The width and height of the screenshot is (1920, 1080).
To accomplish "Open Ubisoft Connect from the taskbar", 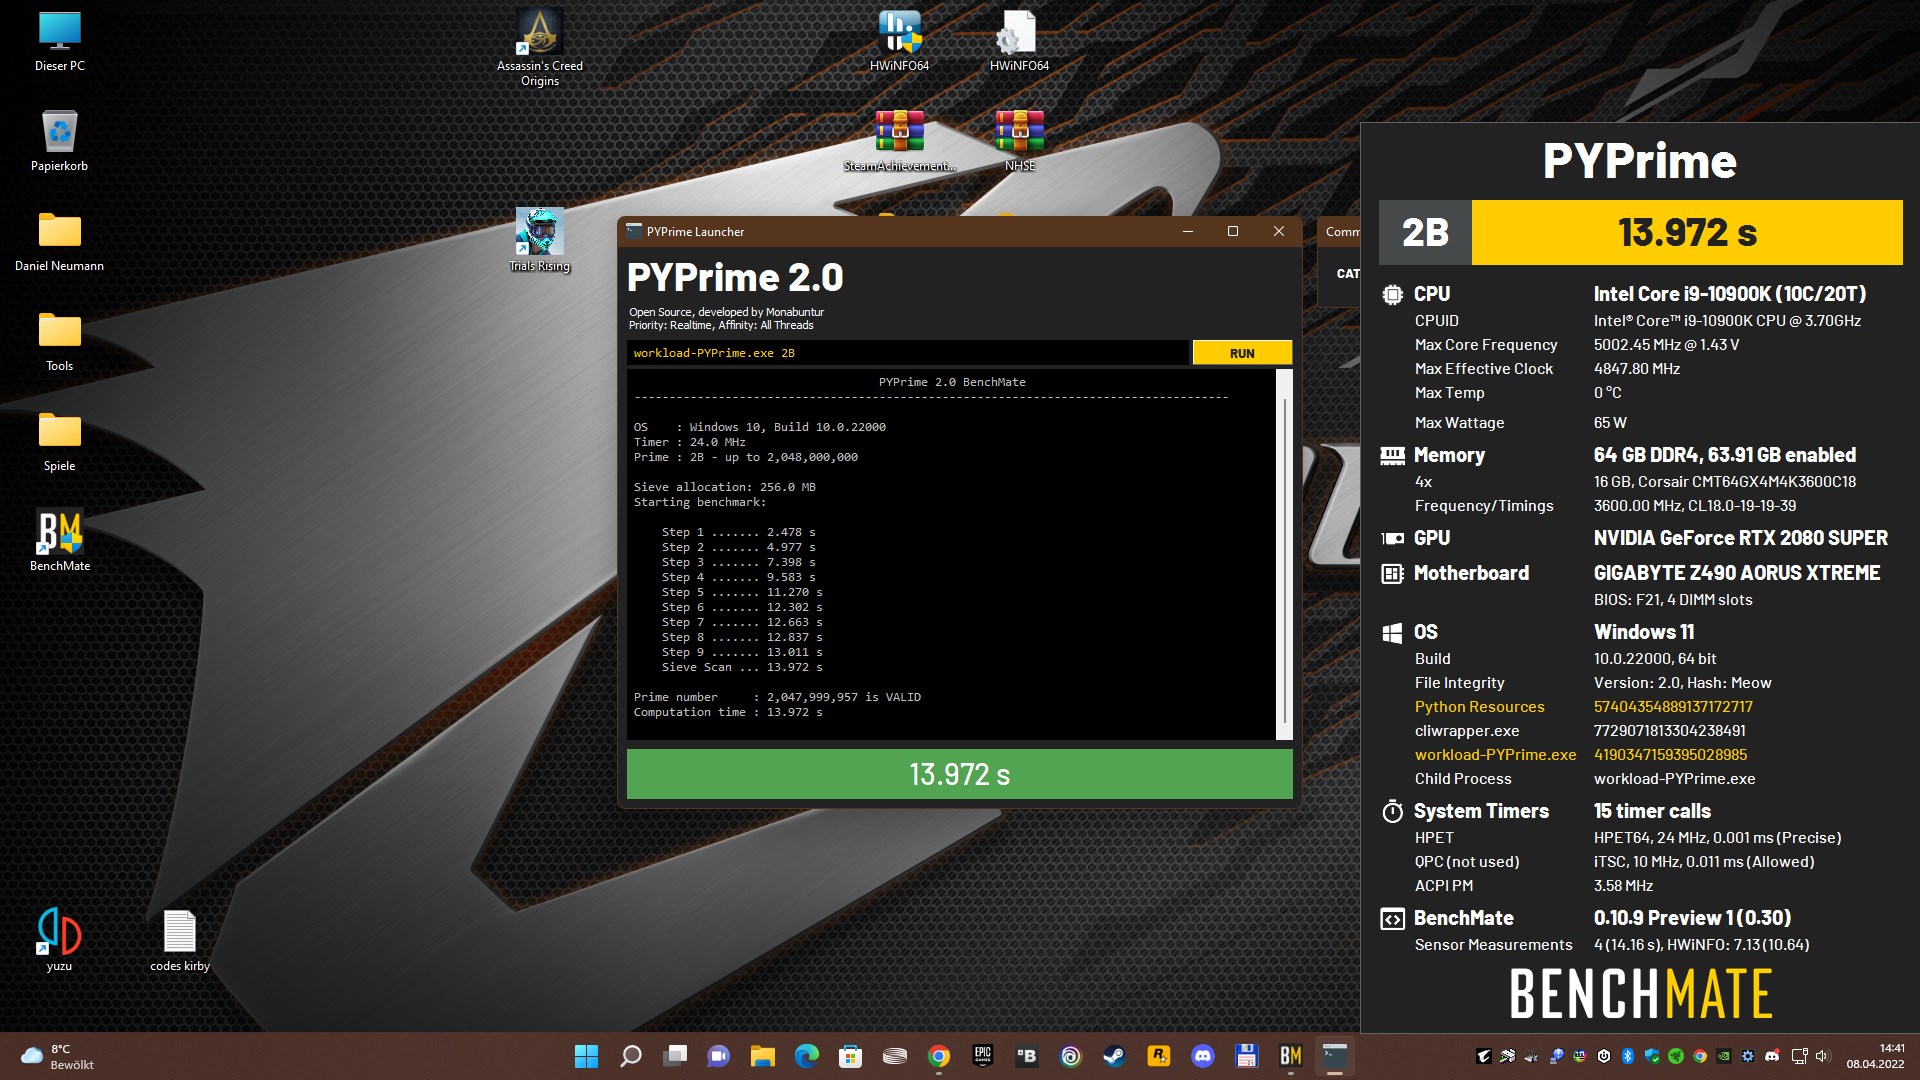I will (1071, 1056).
